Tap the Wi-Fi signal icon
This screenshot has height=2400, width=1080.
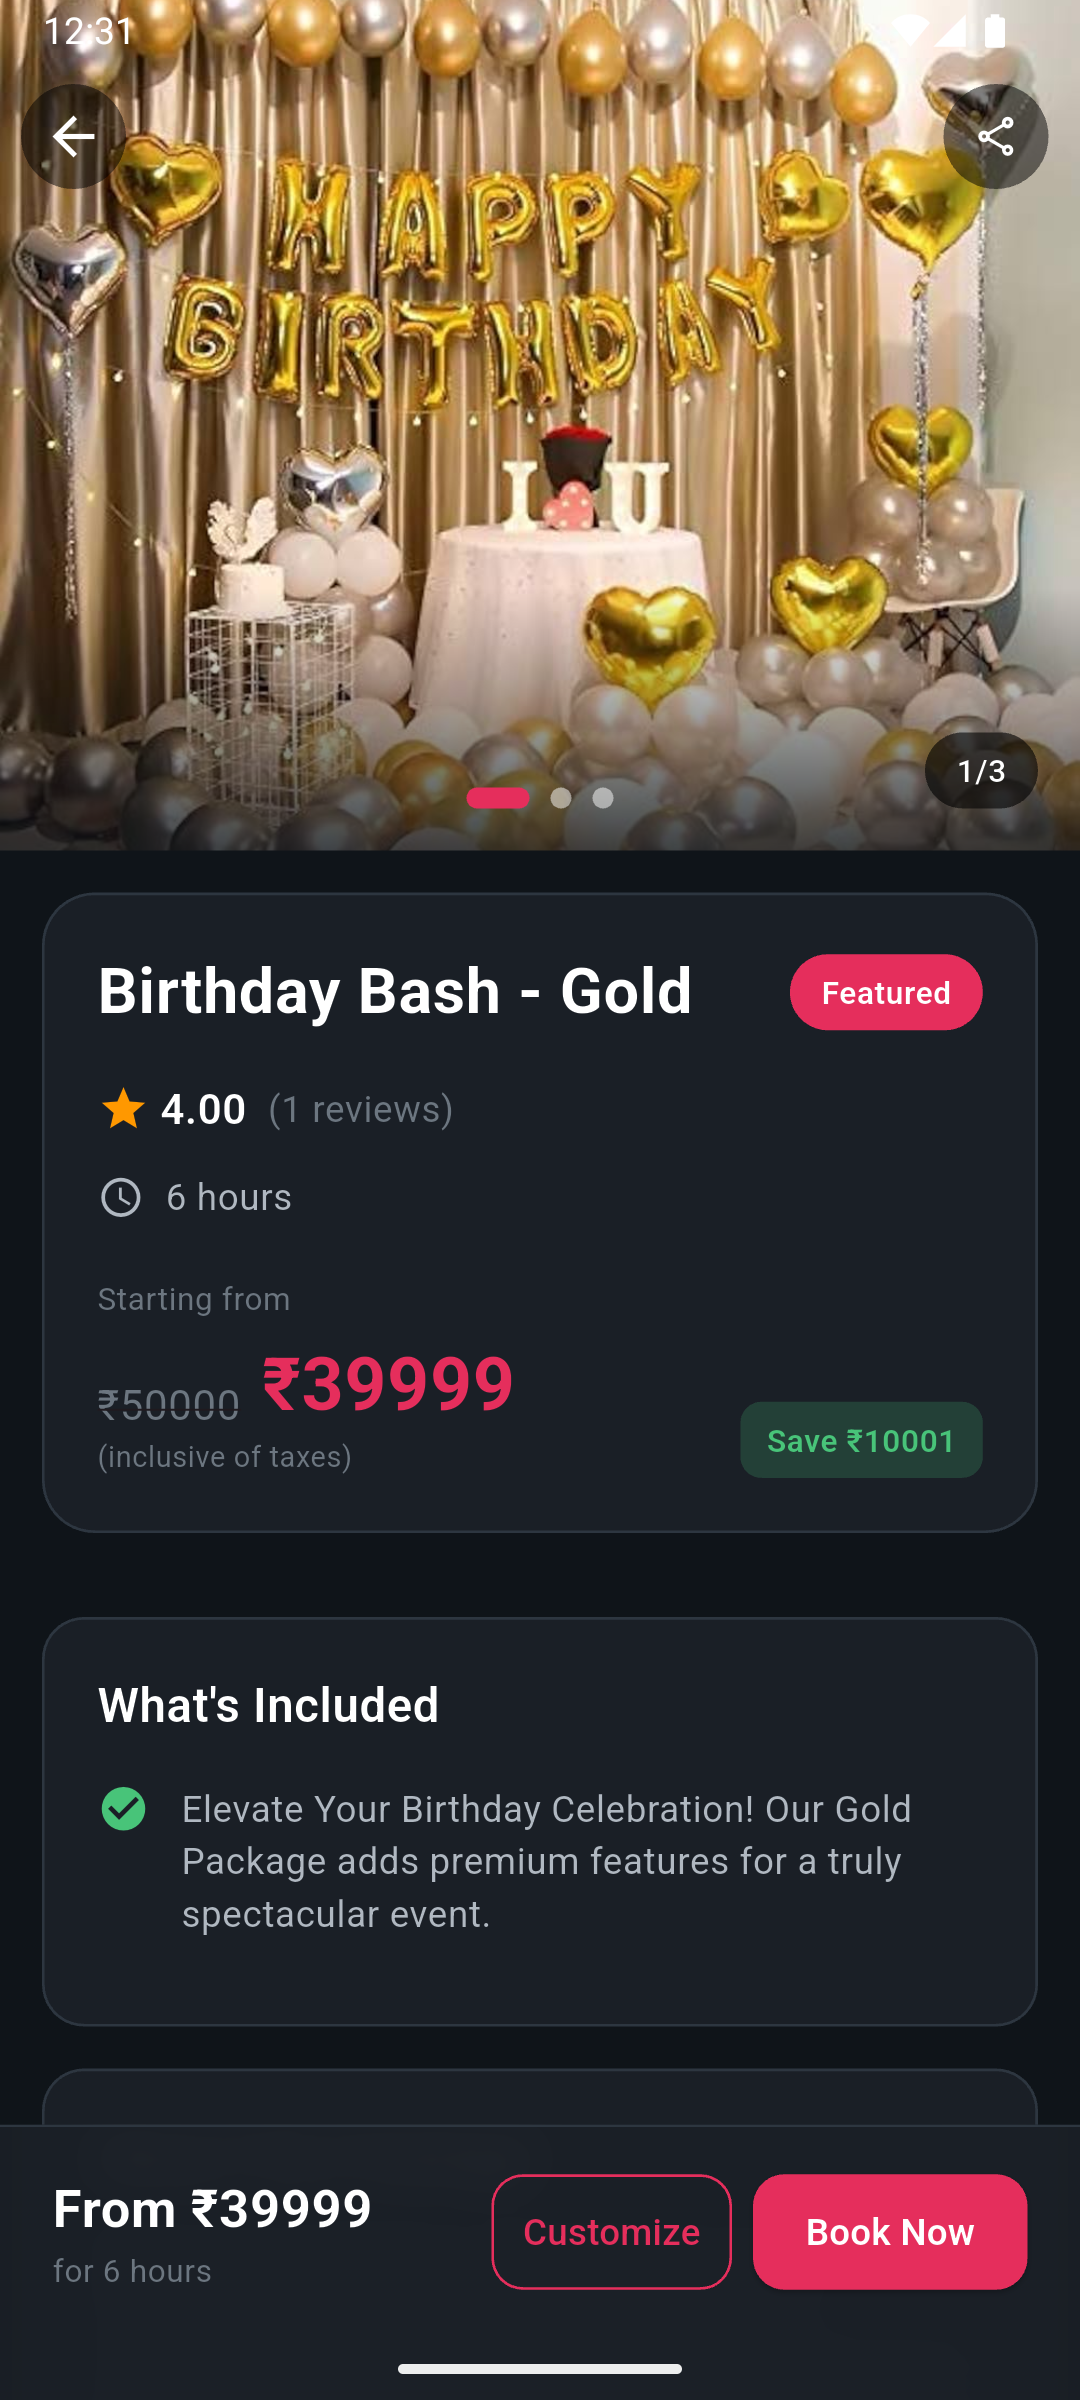point(908,31)
